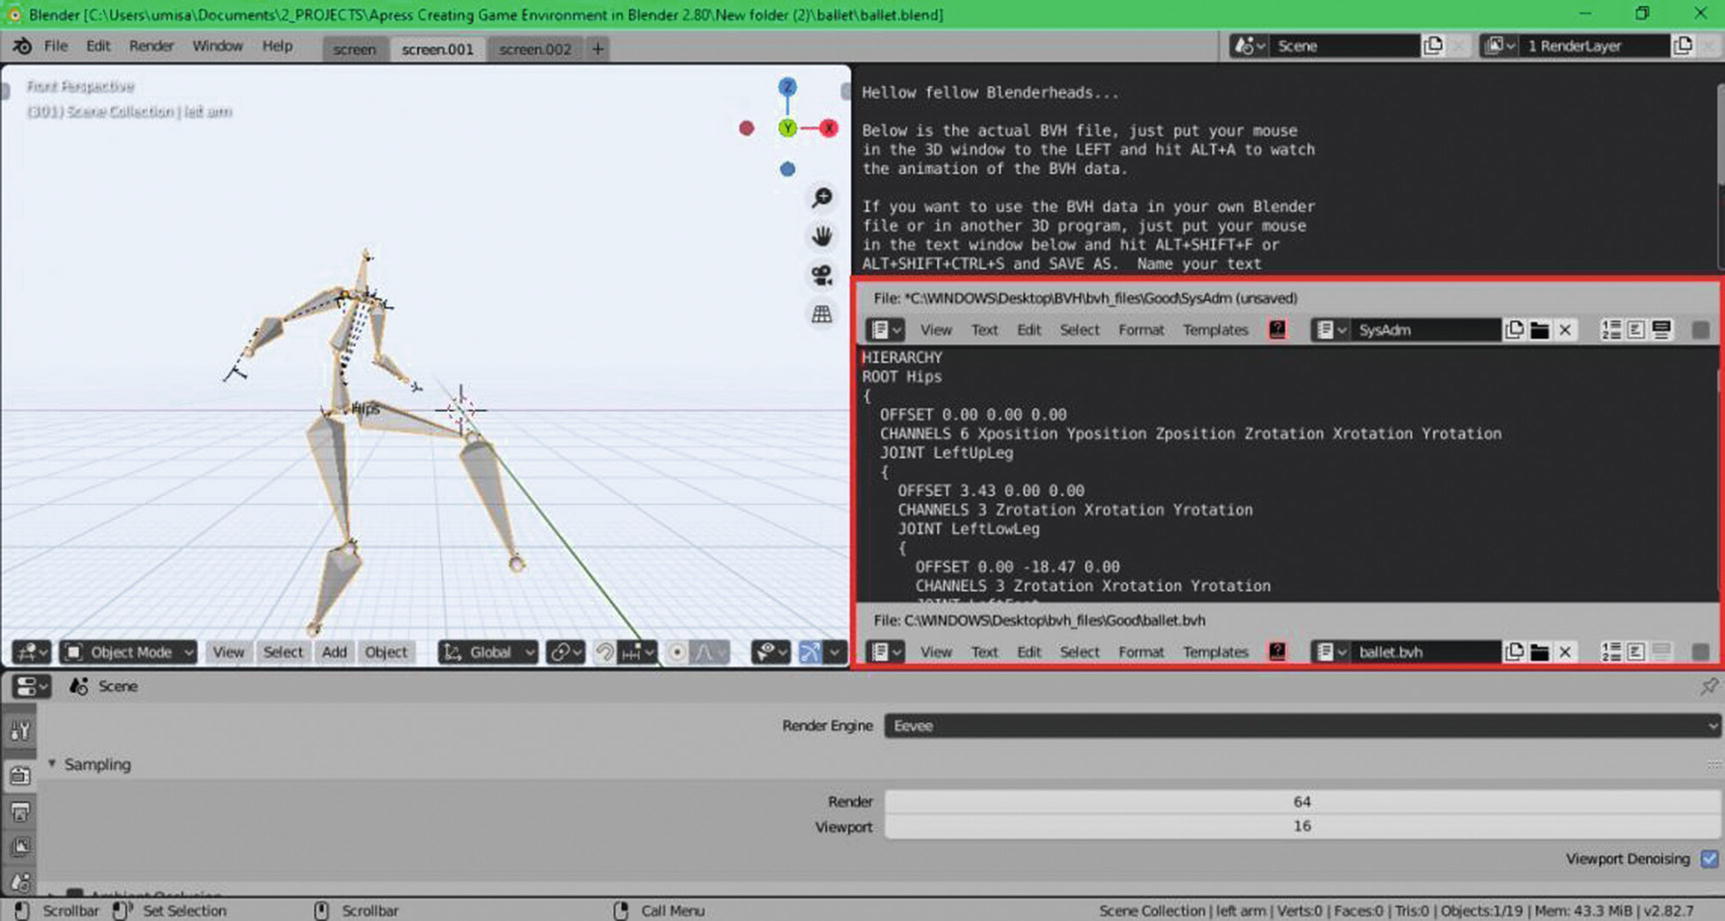
Task: Click the pan hand icon in the viewport
Action: [x=822, y=236]
